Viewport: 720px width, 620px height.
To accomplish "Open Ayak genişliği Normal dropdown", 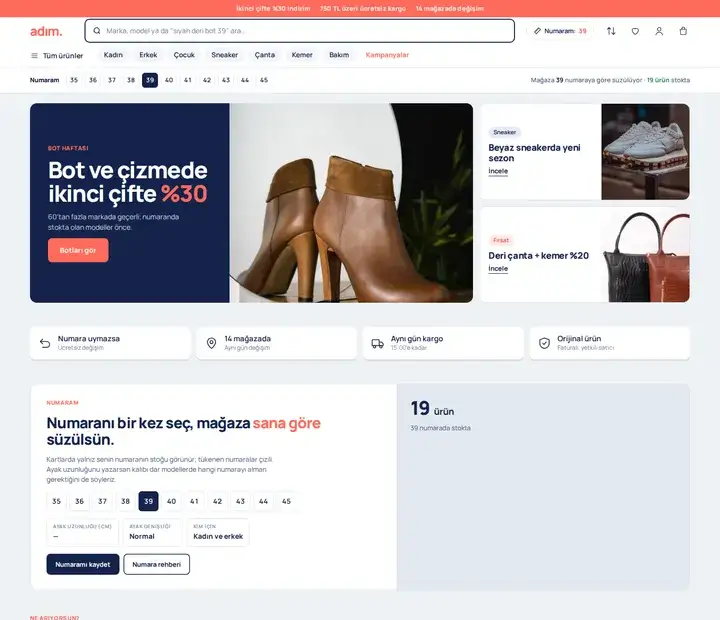I will [x=152, y=532].
